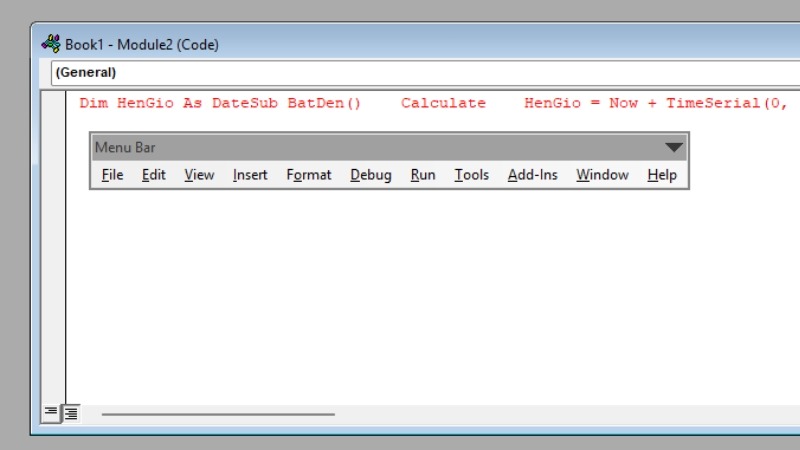Click the module icon in the title bar
800x450 pixels.
pos(51,44)
